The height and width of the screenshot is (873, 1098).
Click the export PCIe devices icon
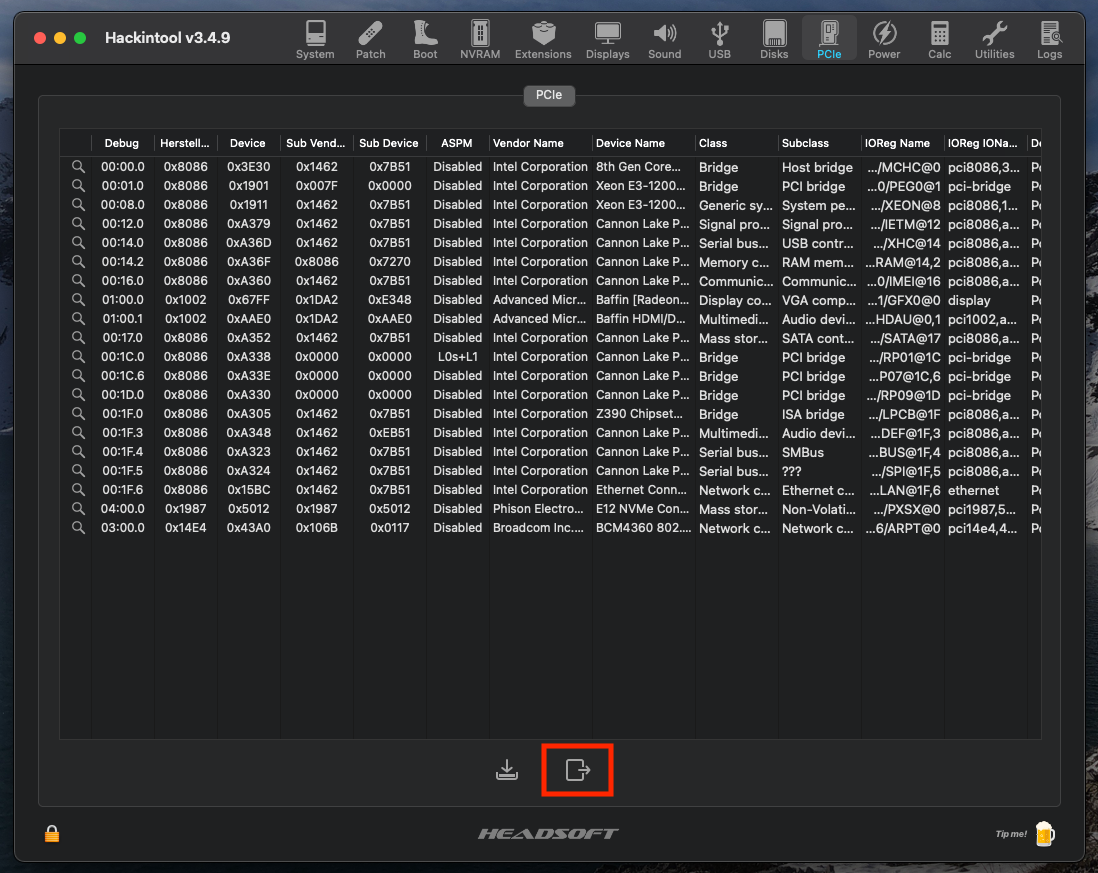tap(578, 770)
